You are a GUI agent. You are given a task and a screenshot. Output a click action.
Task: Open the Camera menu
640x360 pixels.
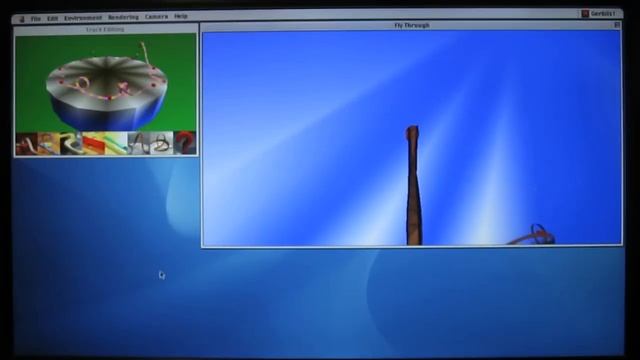[156, 17]
